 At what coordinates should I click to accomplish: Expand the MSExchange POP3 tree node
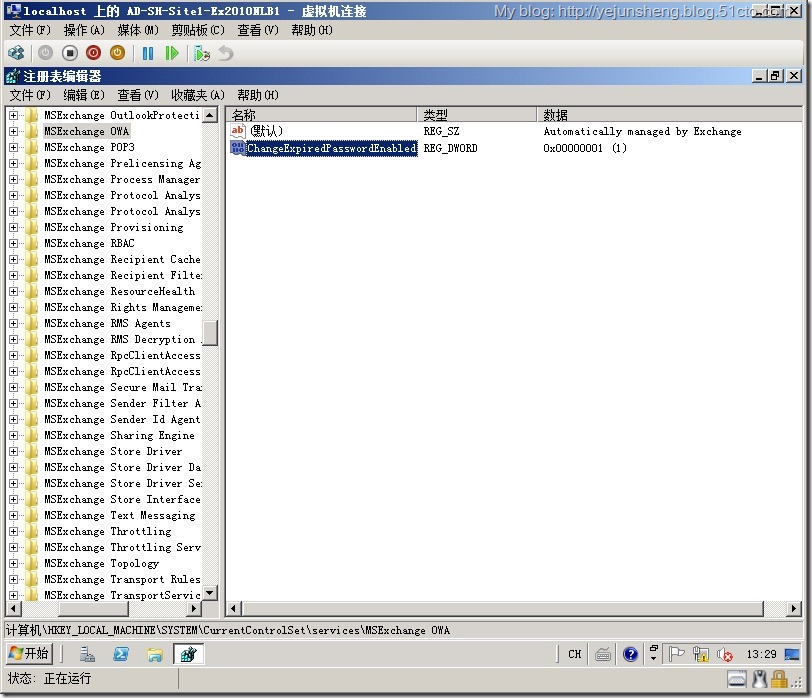click(13, 148)
